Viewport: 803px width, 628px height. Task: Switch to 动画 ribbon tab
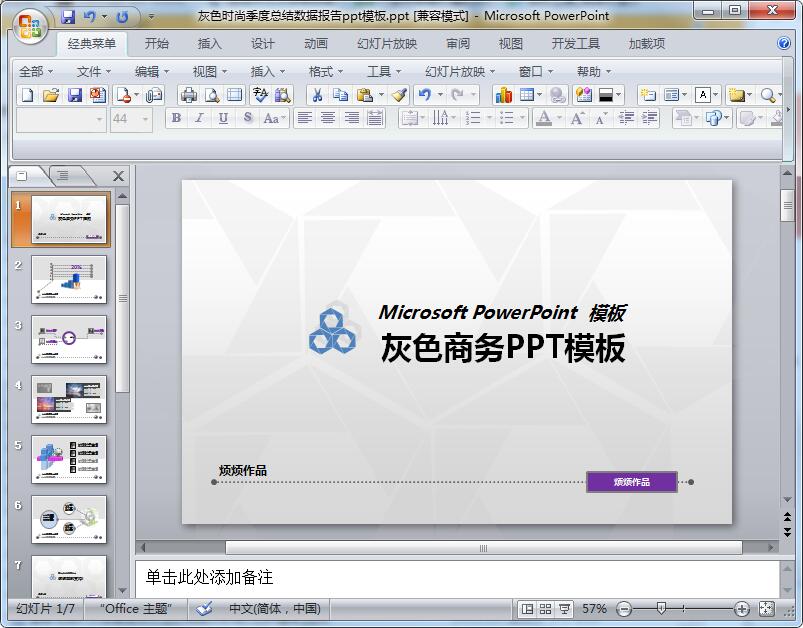tap(316, 44)
